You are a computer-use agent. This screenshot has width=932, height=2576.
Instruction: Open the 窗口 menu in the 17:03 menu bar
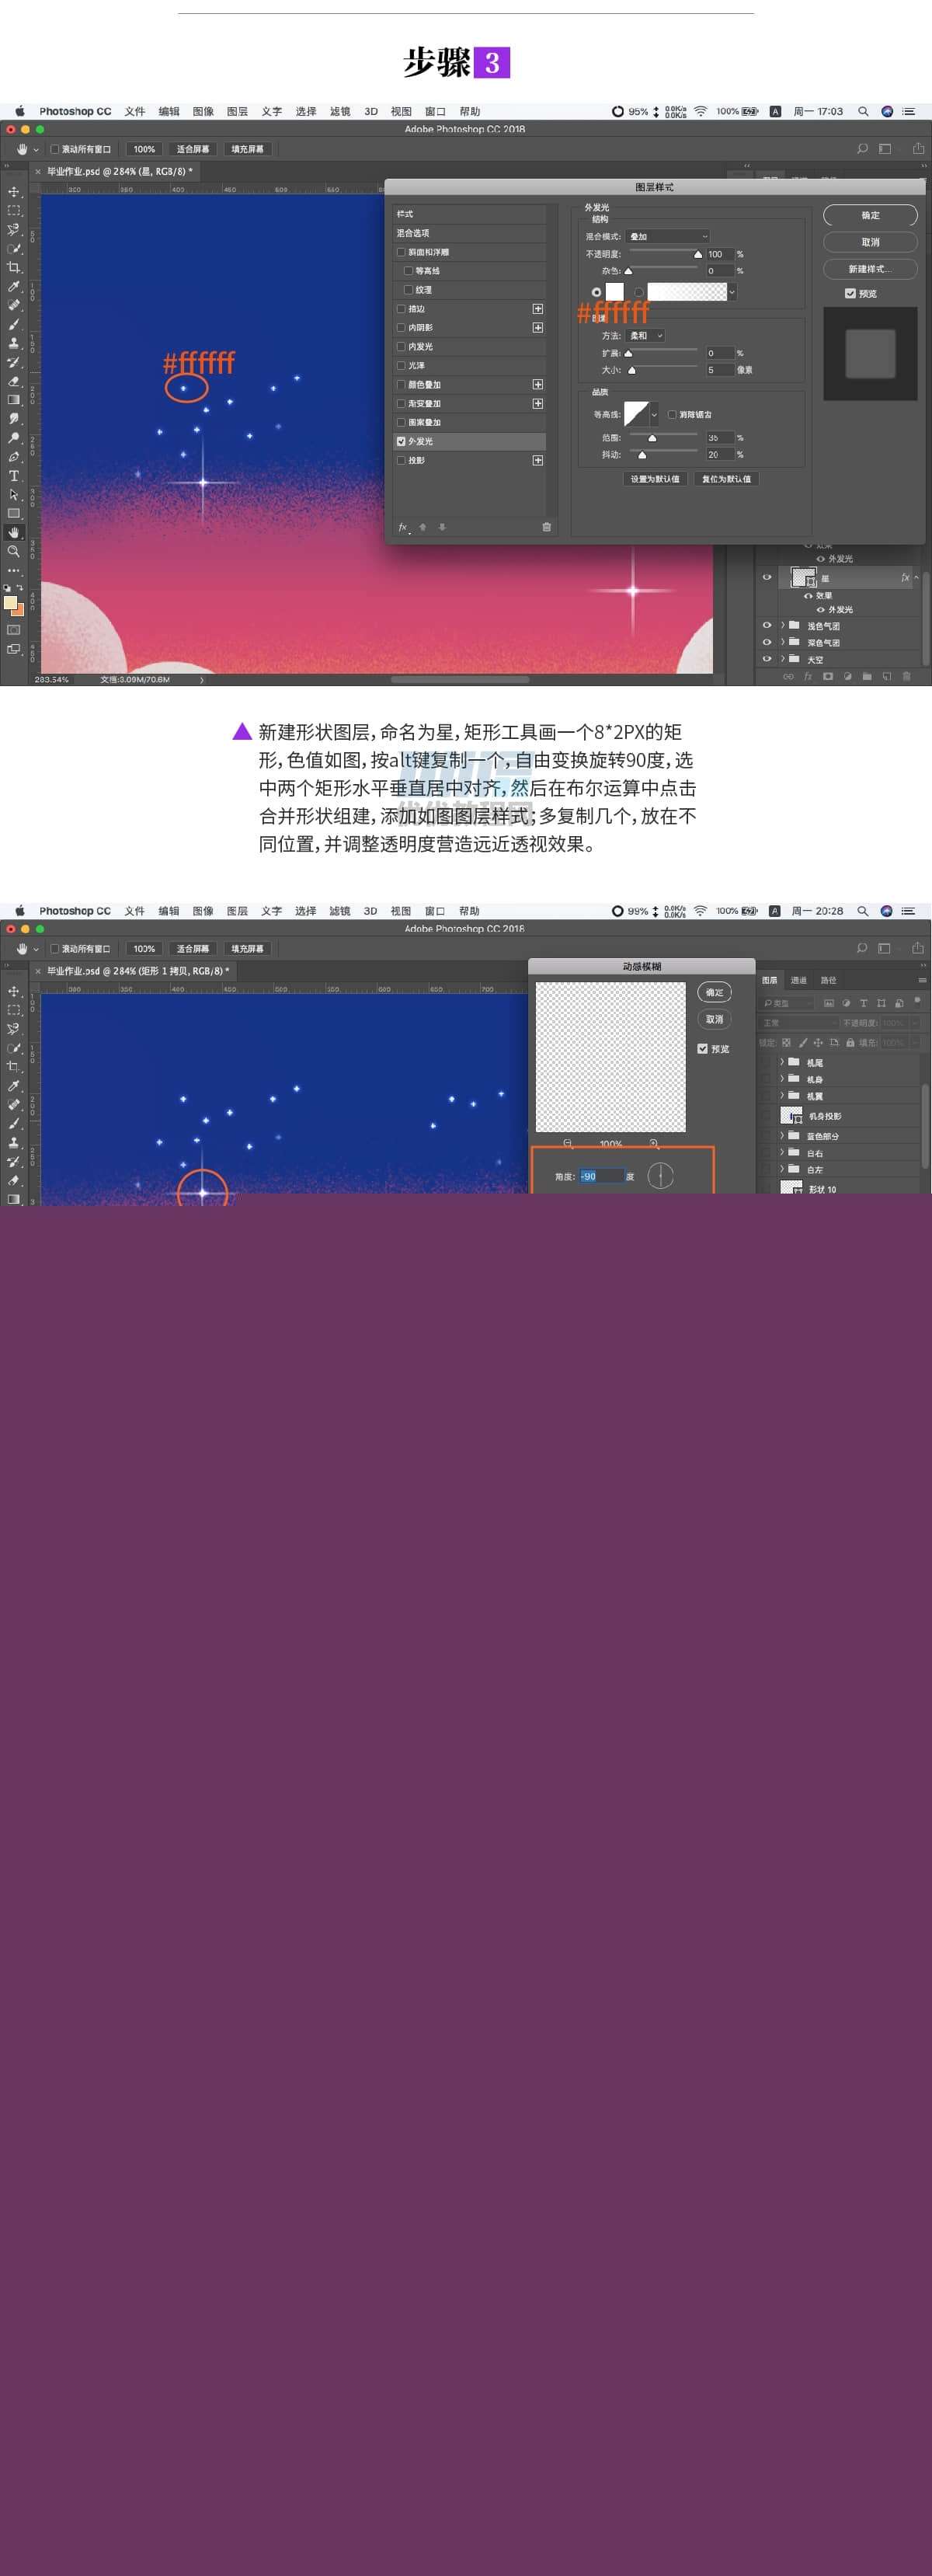pyautogui.click(x=435, y=111)
